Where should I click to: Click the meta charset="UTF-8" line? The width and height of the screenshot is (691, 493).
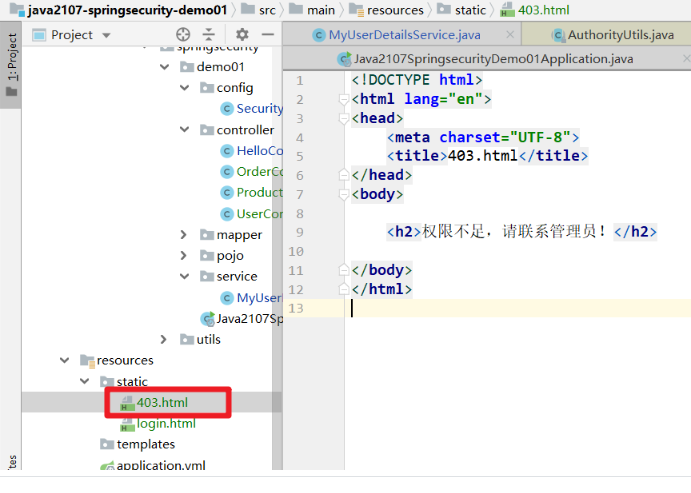pyautogui.click(x=483, y=137)
